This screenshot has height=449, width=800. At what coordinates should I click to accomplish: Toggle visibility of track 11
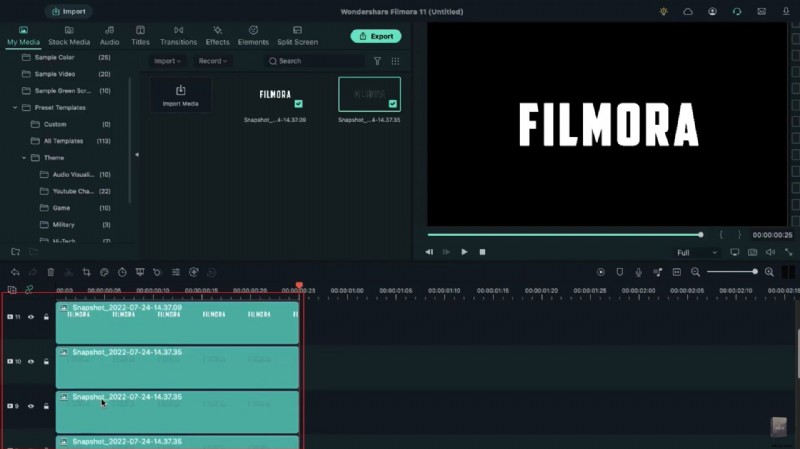click(31, 317)
